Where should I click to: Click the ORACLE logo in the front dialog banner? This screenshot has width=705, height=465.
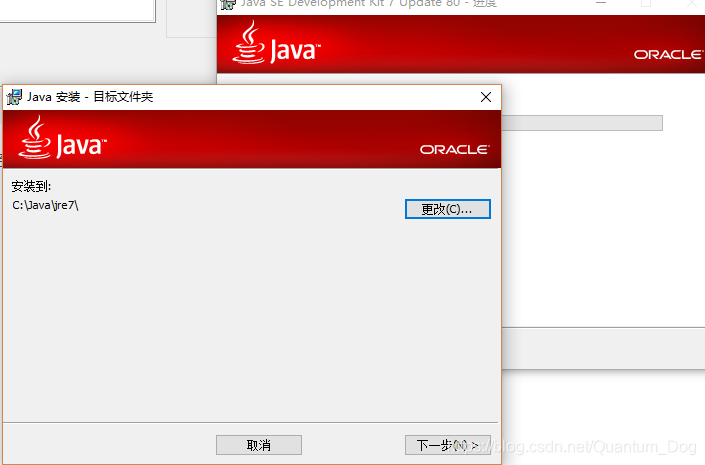click(455, 149)
